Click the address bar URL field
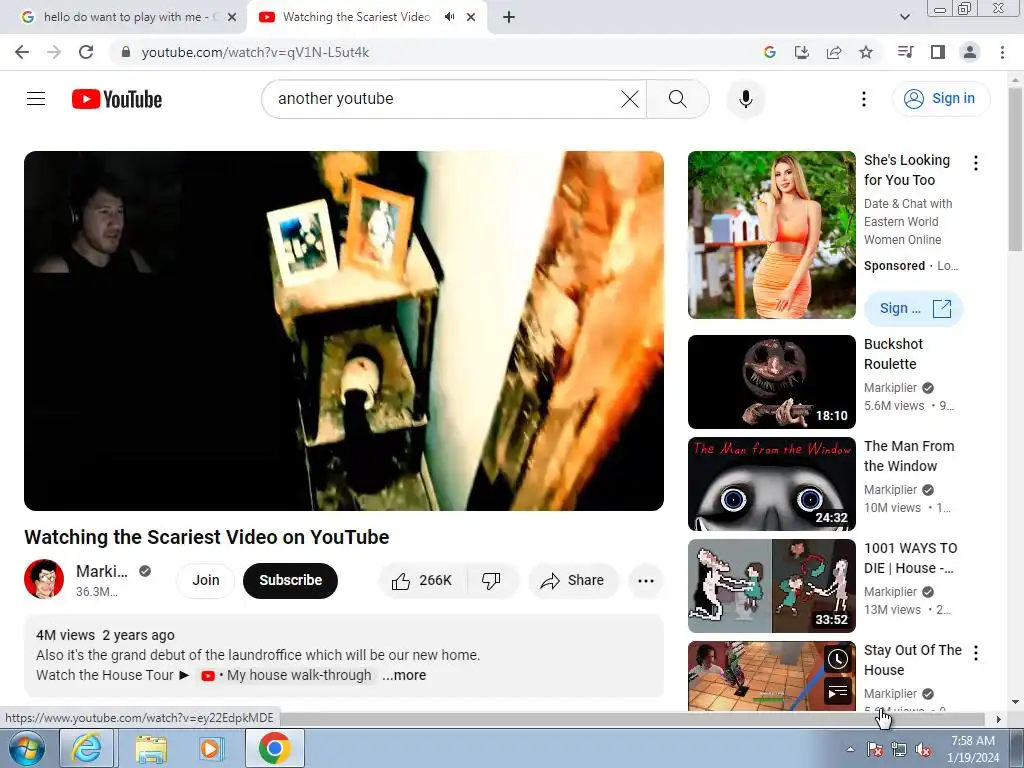 431,52
